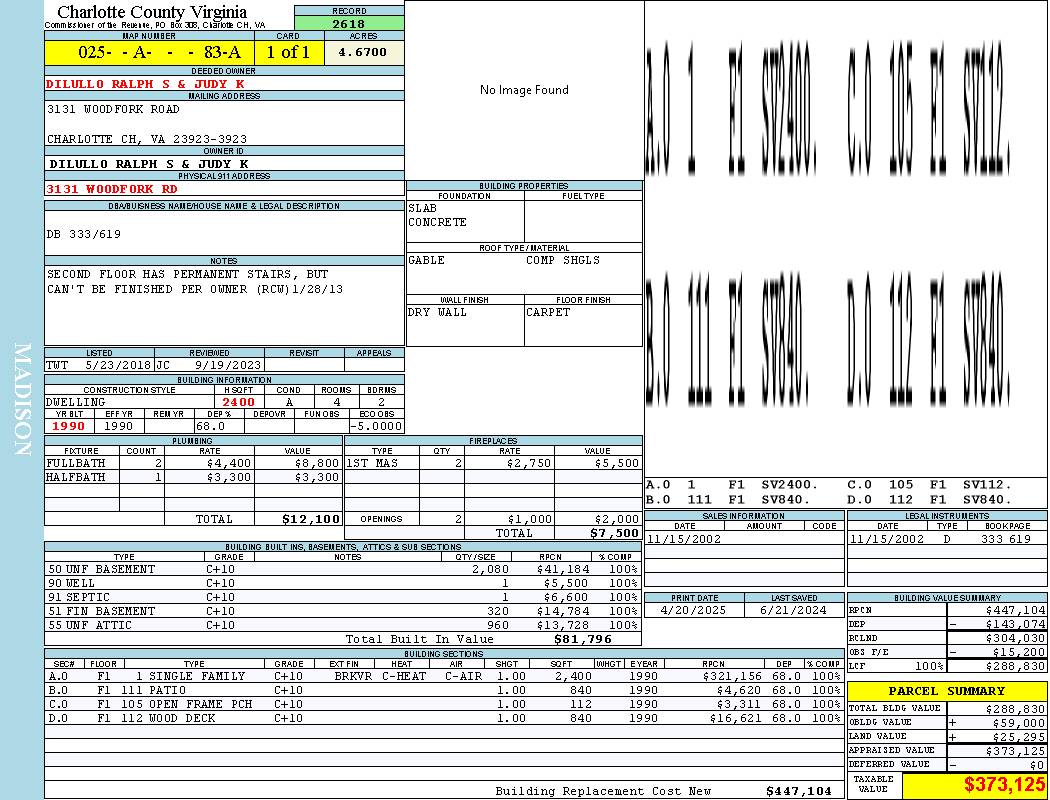Click the listed date 5/23/2018
Screen dimensions: 1050x800
(118, 366)
